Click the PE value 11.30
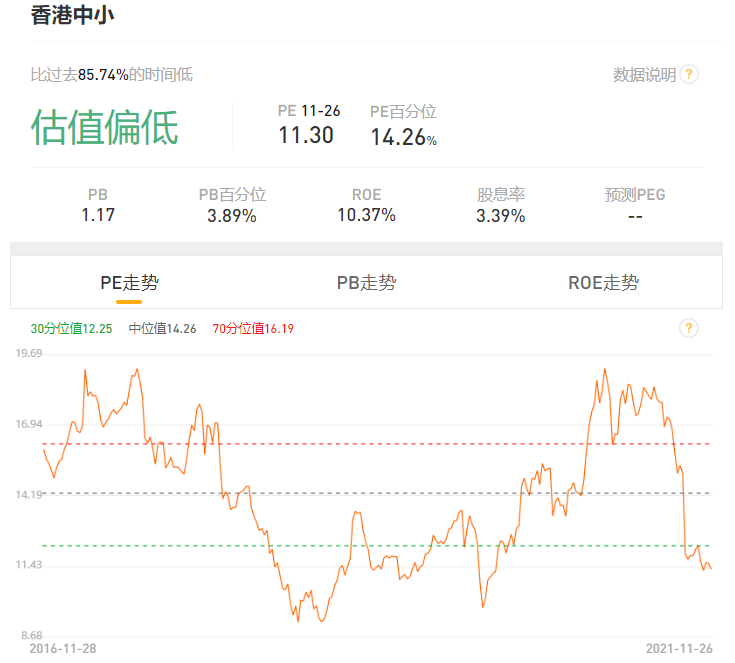The width and height of the screenshot is (735, 663). click(x=306, y=135)
